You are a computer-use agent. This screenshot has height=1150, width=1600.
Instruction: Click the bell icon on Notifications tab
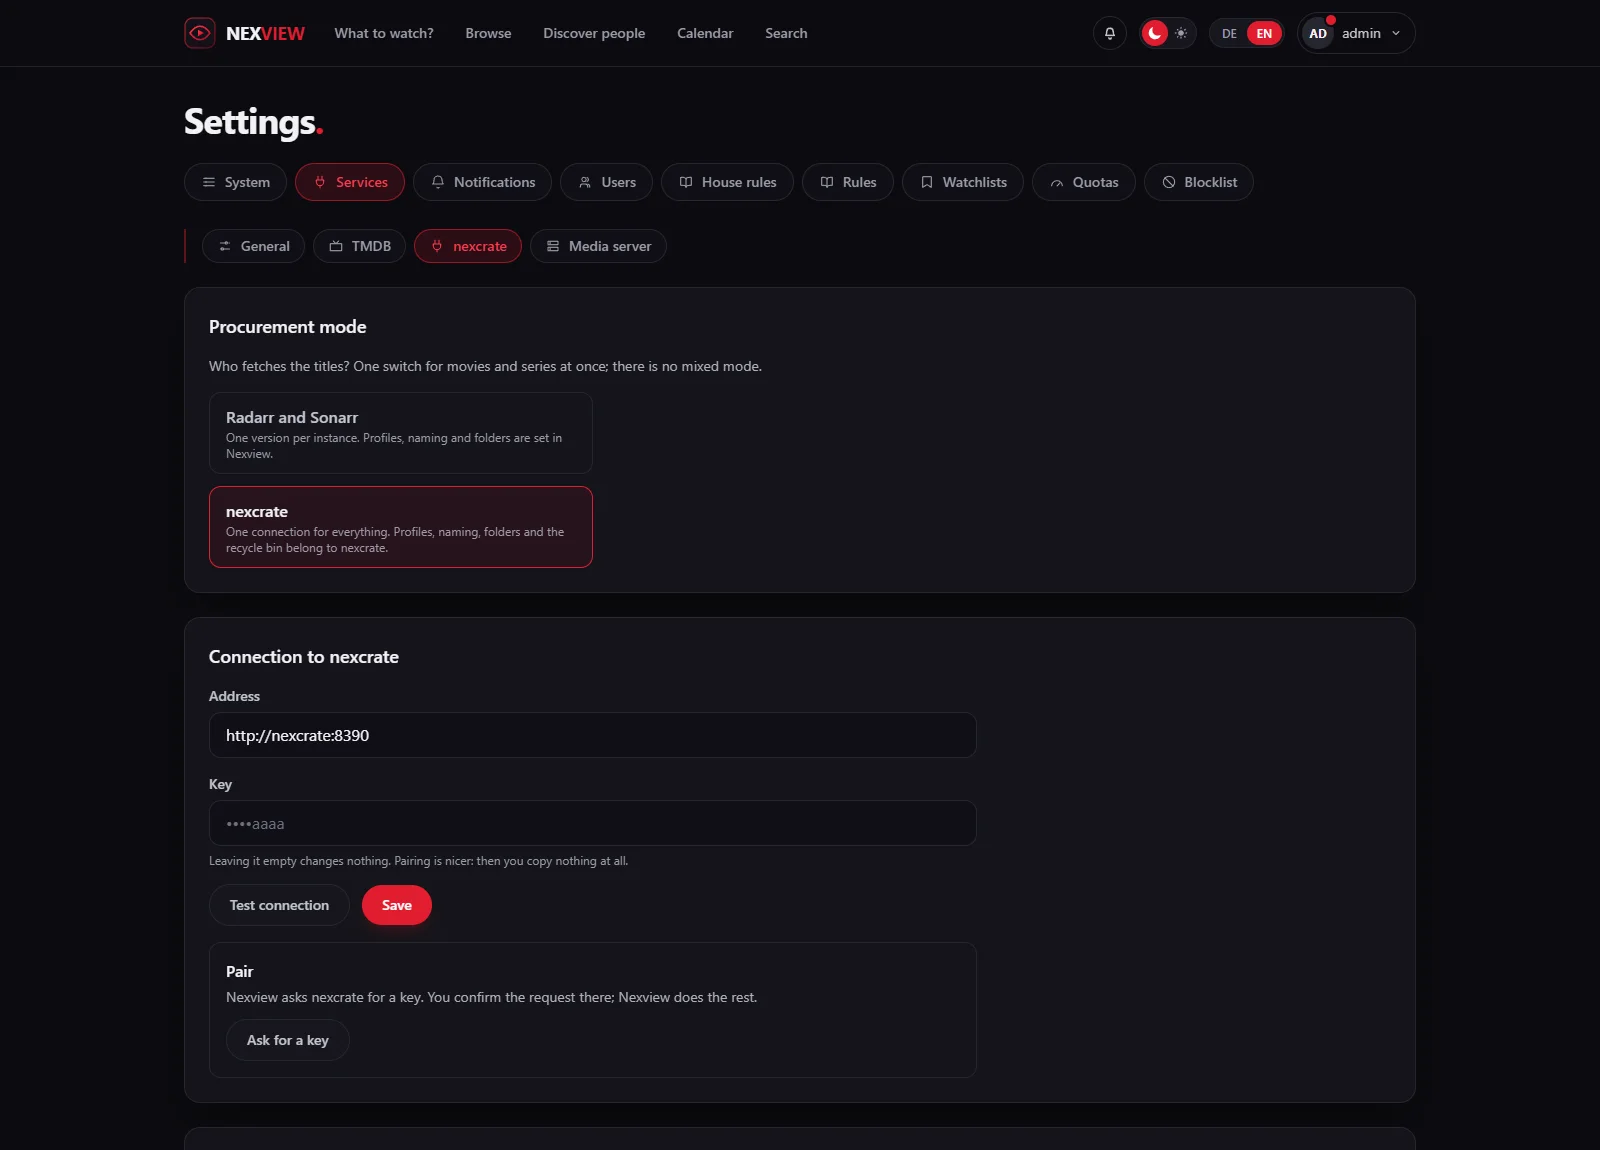(438, 182)
